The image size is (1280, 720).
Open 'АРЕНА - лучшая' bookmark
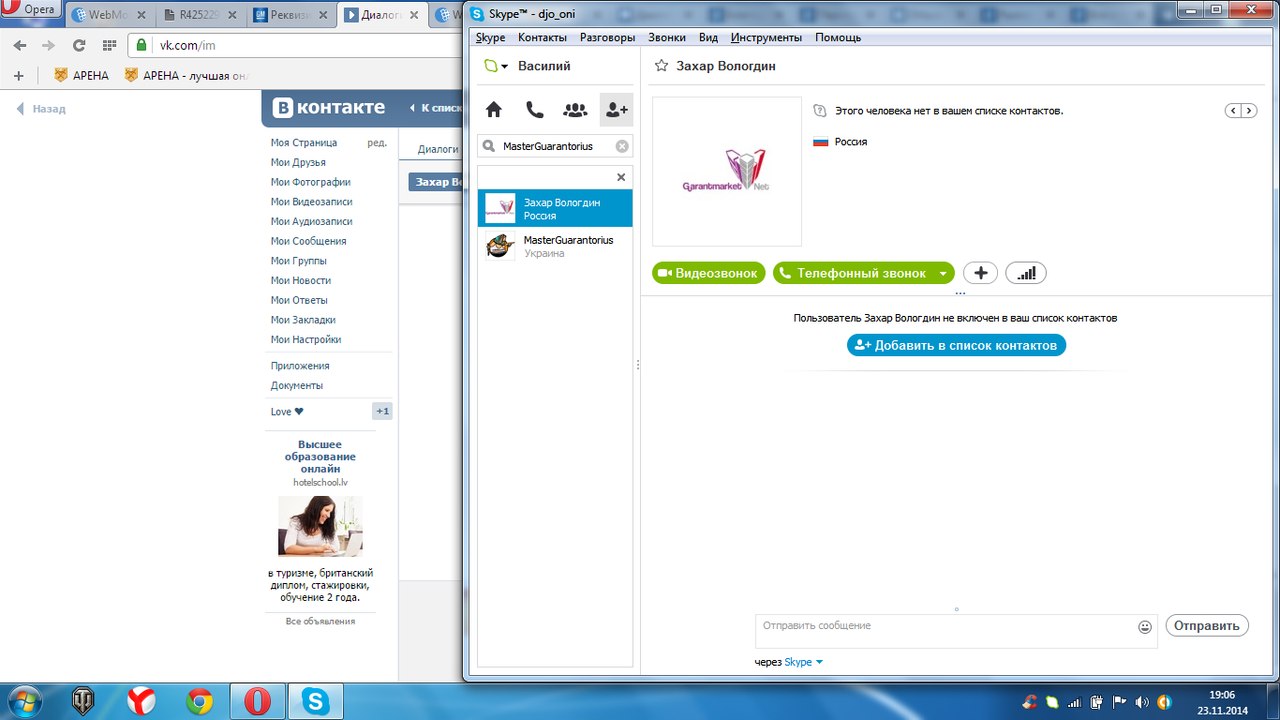tap(185, 75)
